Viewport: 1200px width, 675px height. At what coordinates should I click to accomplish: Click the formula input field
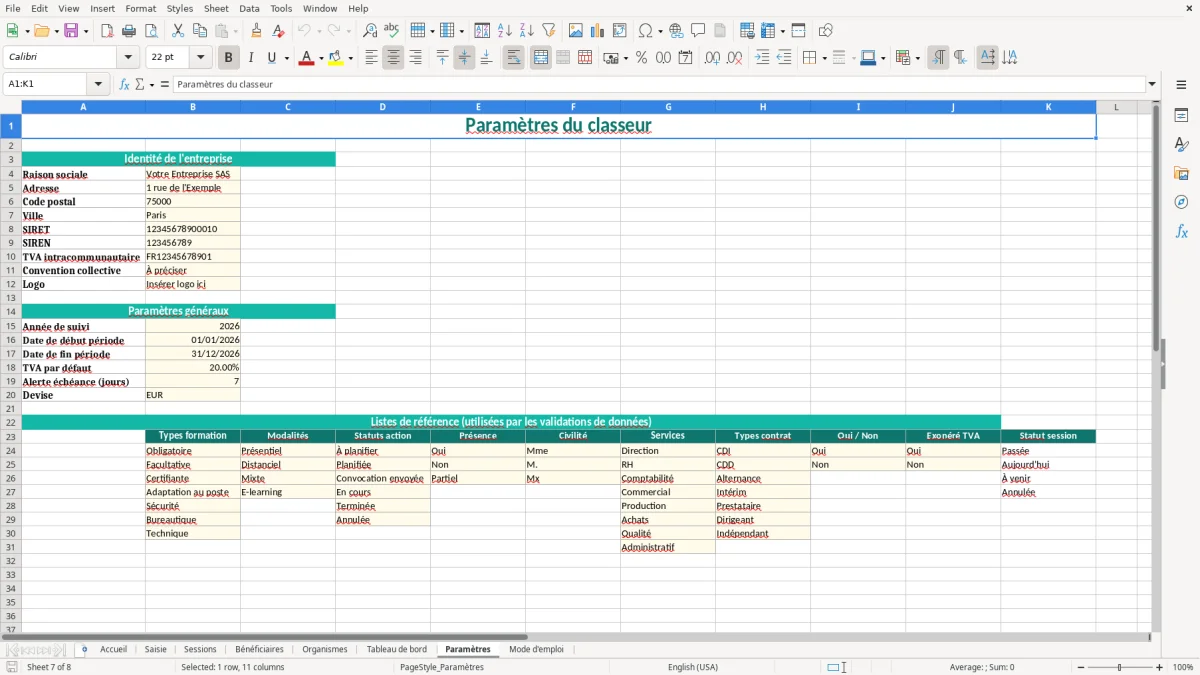click(658, 84)
